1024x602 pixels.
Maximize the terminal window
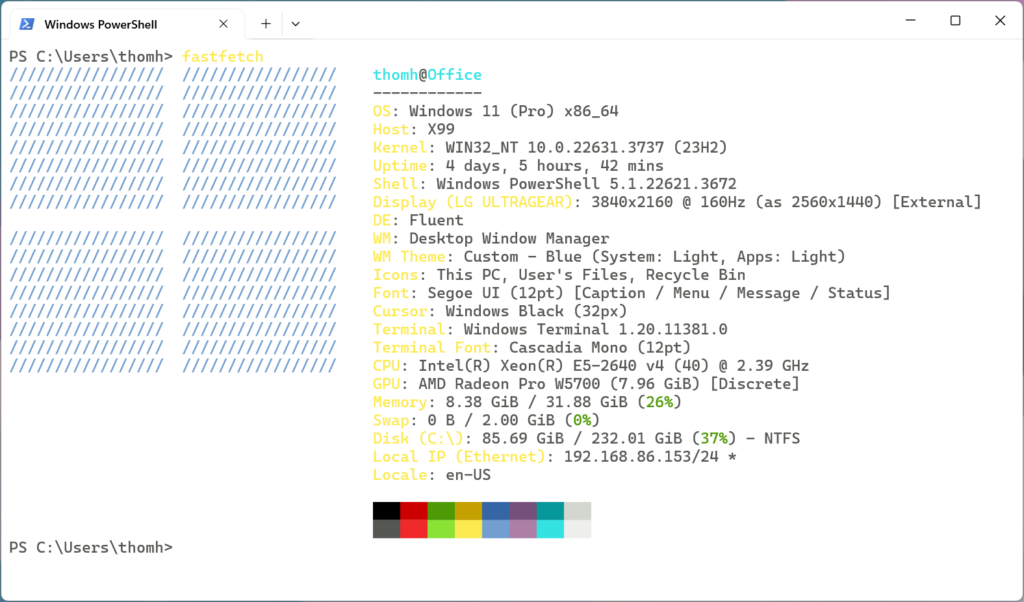point(955,21)
